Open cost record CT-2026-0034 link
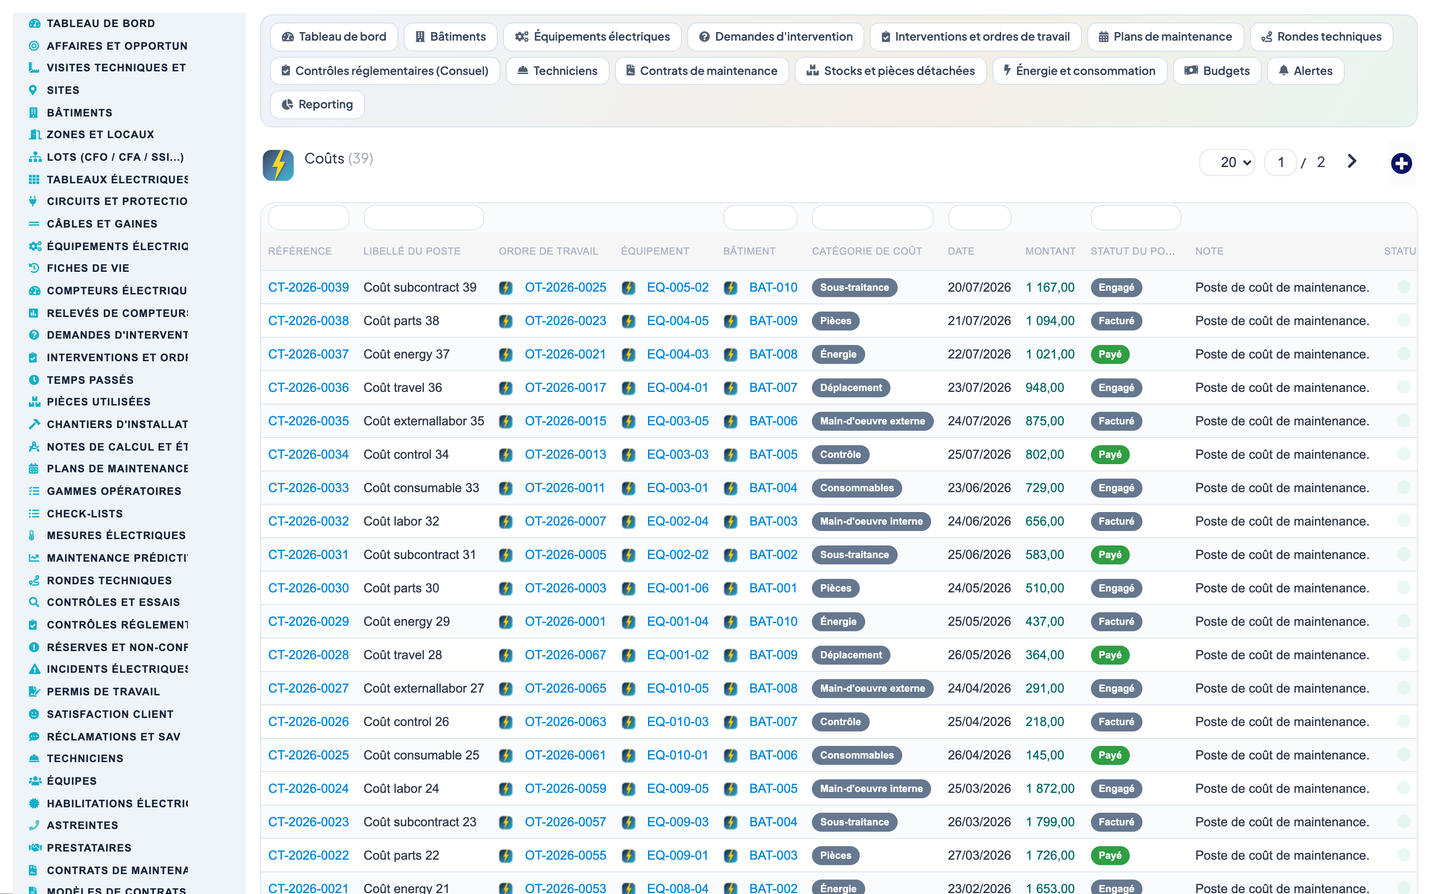 click(x=308, y=454)
